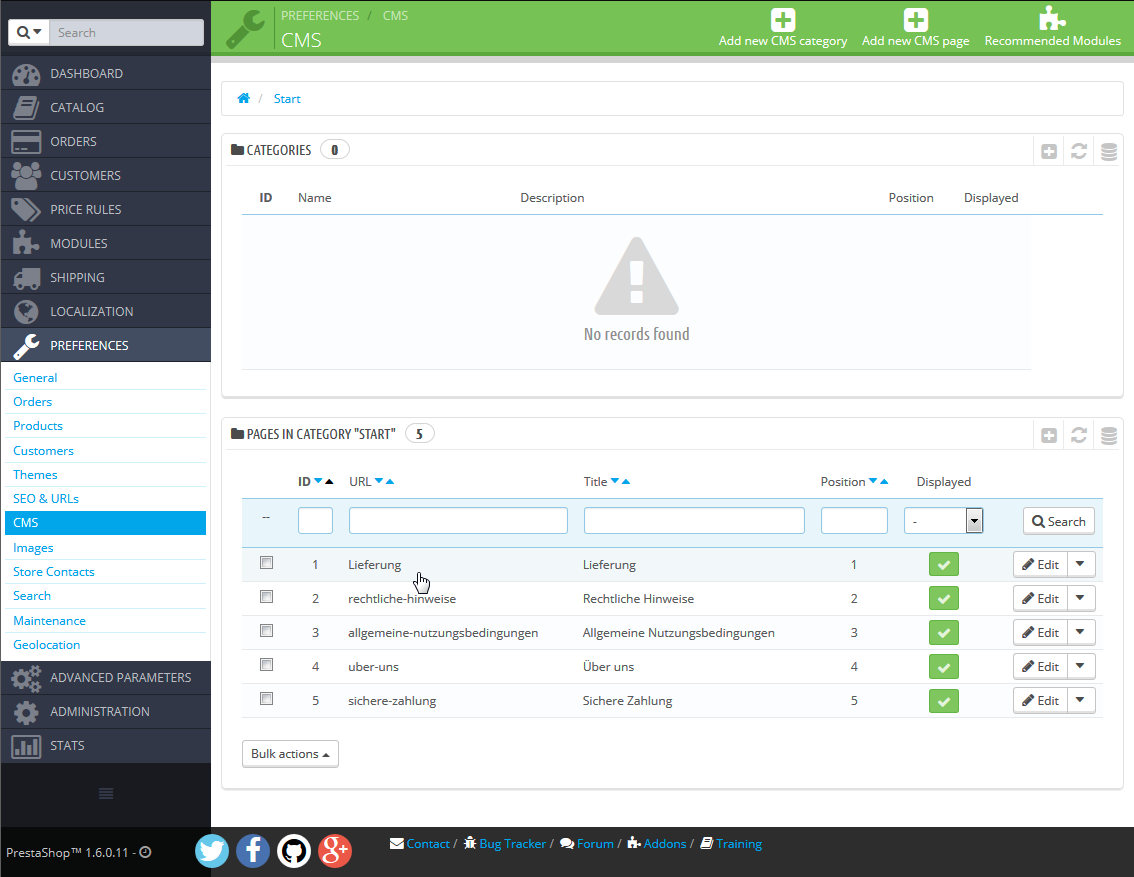Expand actions dropdown for uber-uns row

point(1080,666)
